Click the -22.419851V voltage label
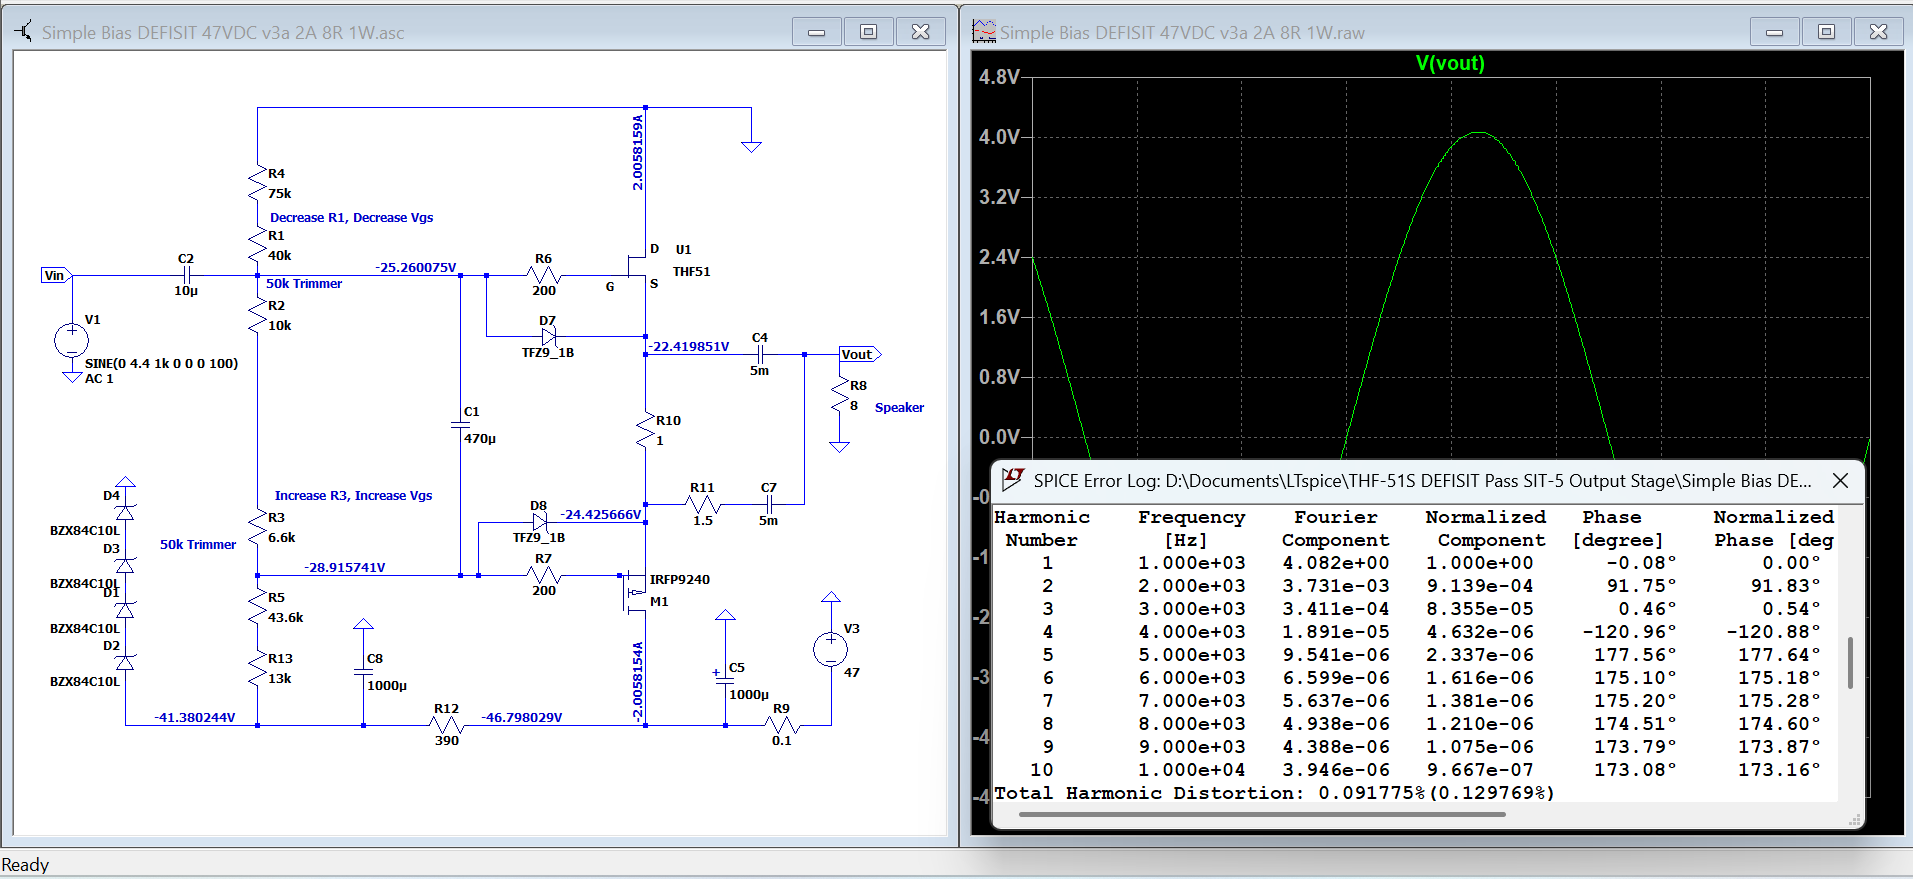The image size is (1913, 879). [689, 346]
